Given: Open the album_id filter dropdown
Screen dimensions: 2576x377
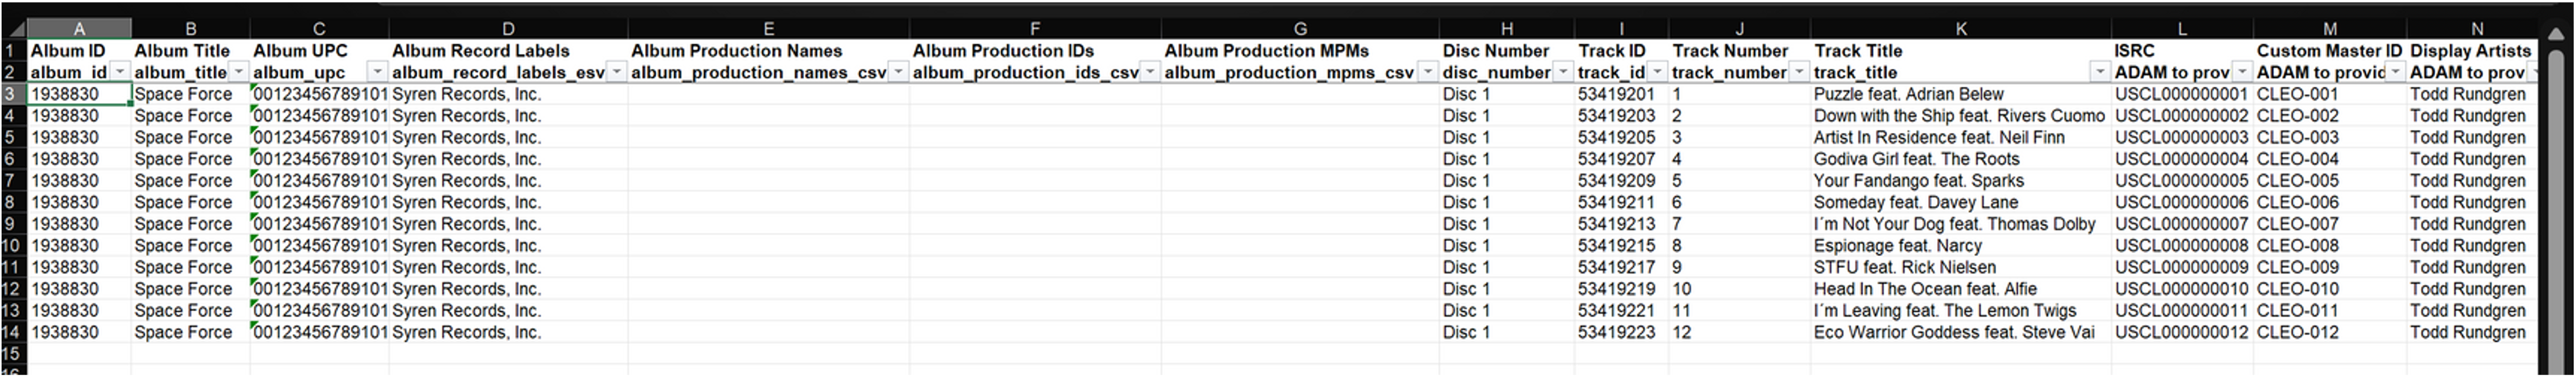Looking at the screenshot, I should point(120,72).
